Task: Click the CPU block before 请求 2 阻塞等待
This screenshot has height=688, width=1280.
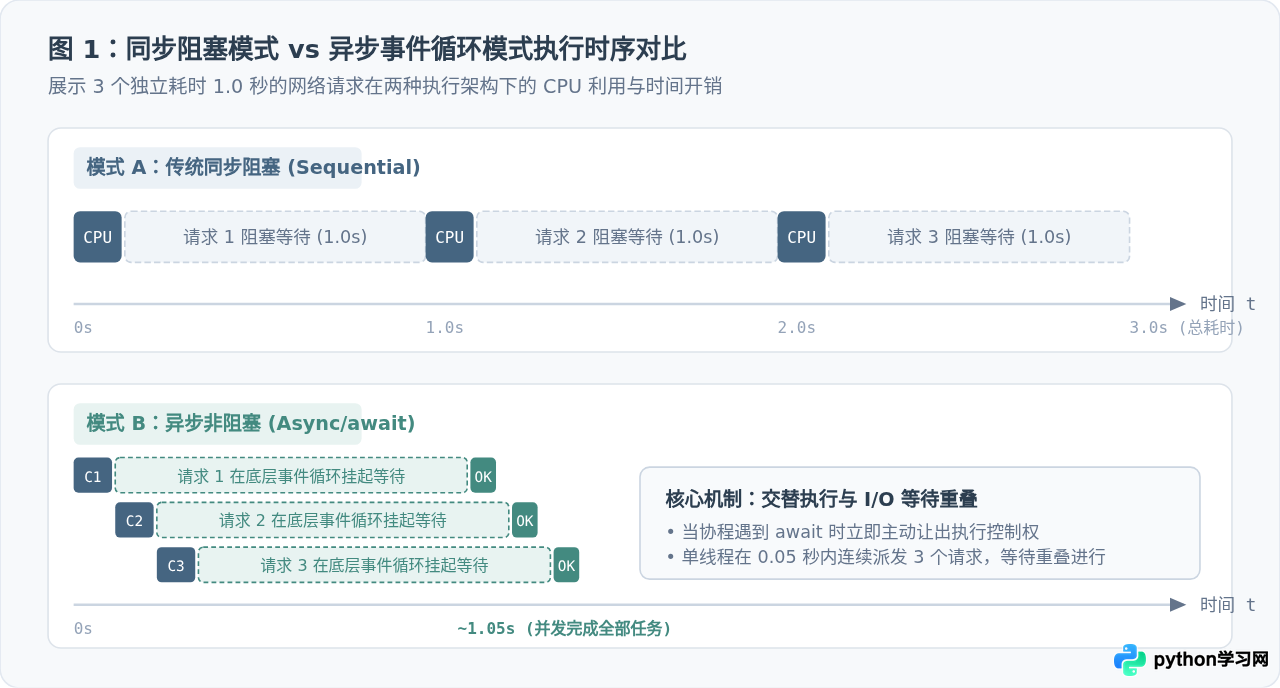Action: (449, 237)
